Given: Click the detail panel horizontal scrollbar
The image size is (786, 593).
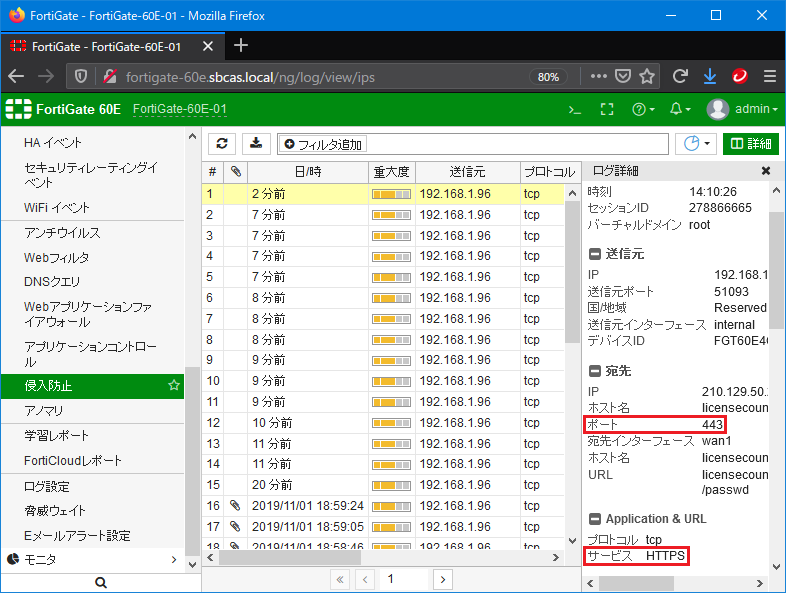Looking at the screenshot, I should point(636,583).
